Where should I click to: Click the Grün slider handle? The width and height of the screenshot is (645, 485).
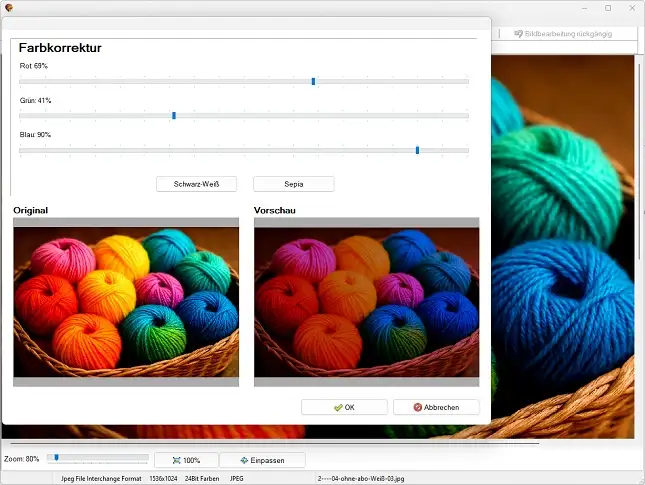pyautogui.click(x=174, y=116)
